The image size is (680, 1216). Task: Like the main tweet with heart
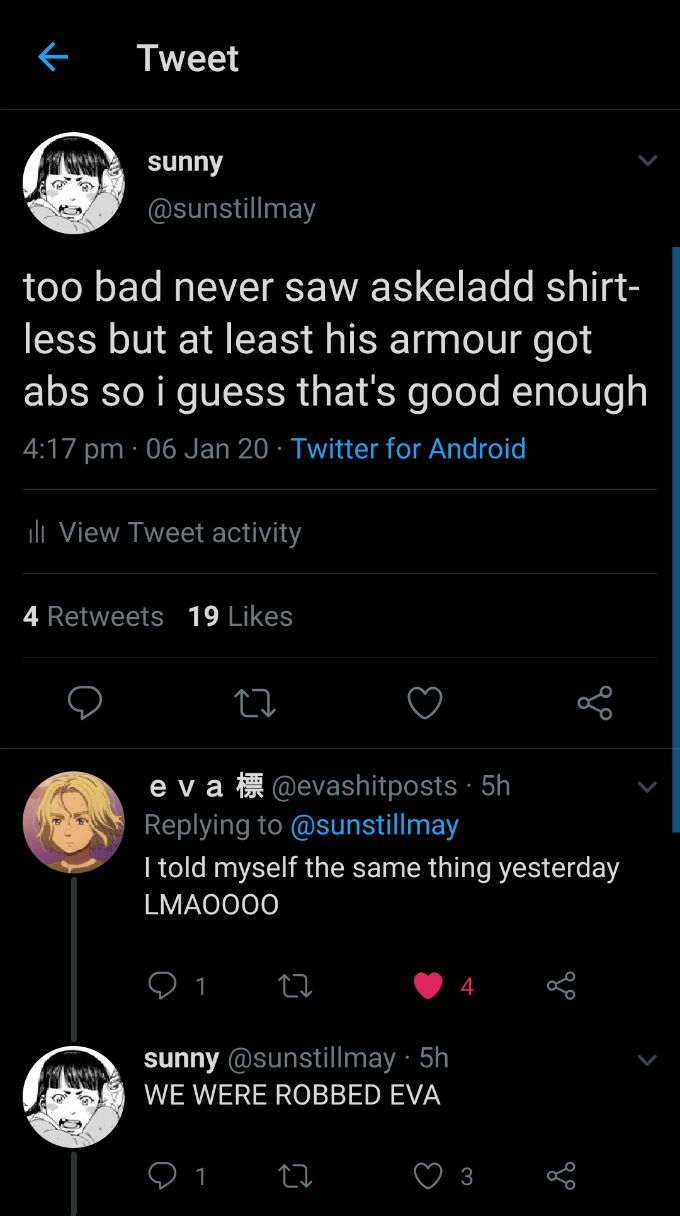click(425, 704)
